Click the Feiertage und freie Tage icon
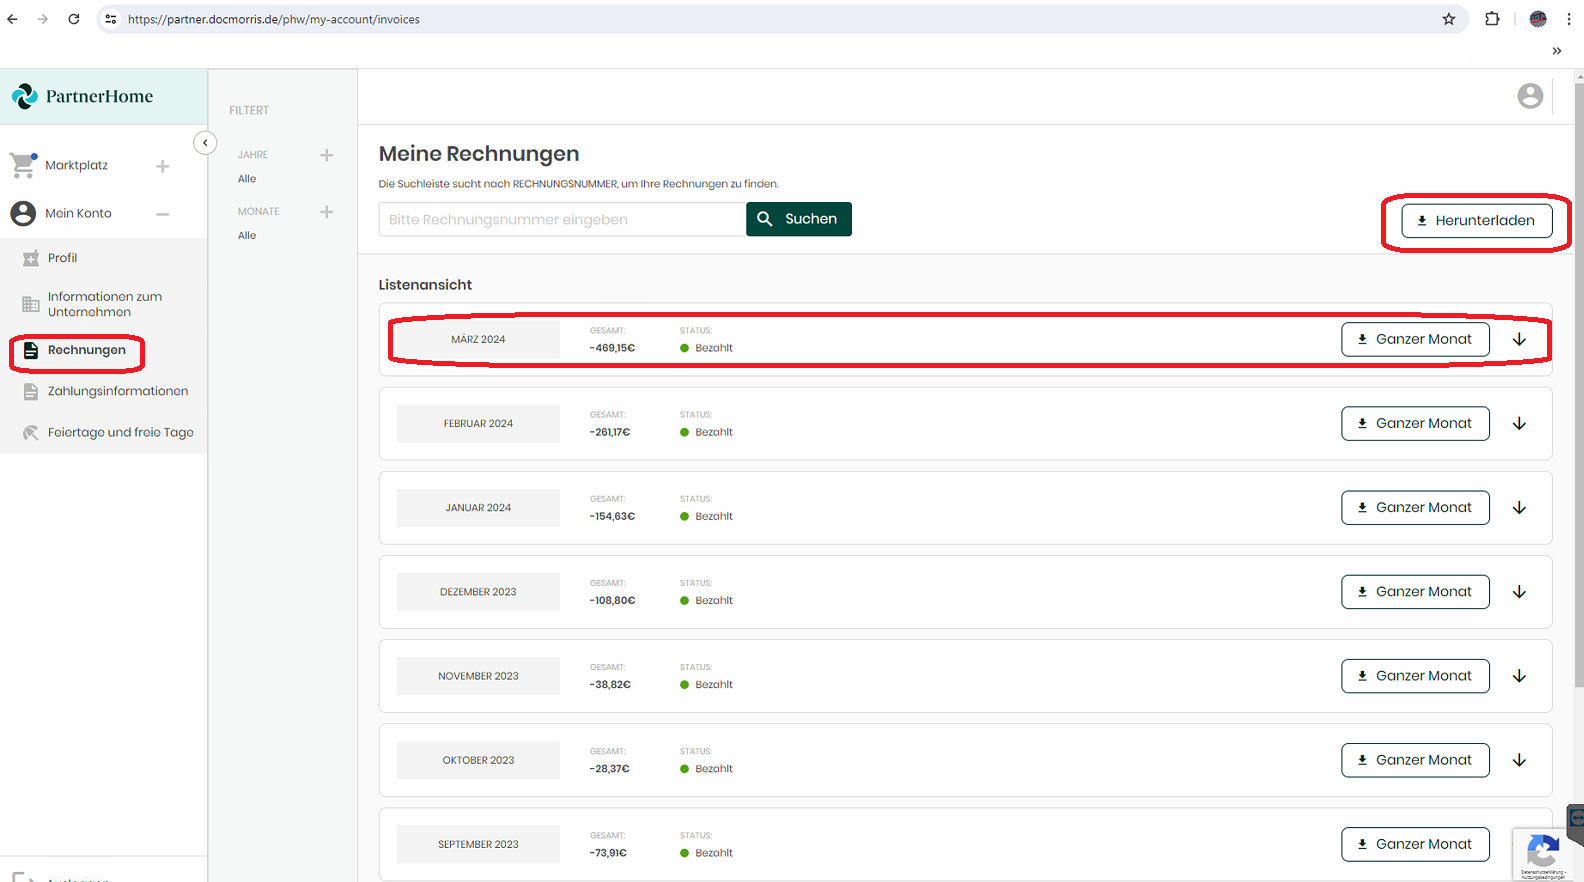The width and height of the screenshot is (1584, 882). (x=31, y=433)
